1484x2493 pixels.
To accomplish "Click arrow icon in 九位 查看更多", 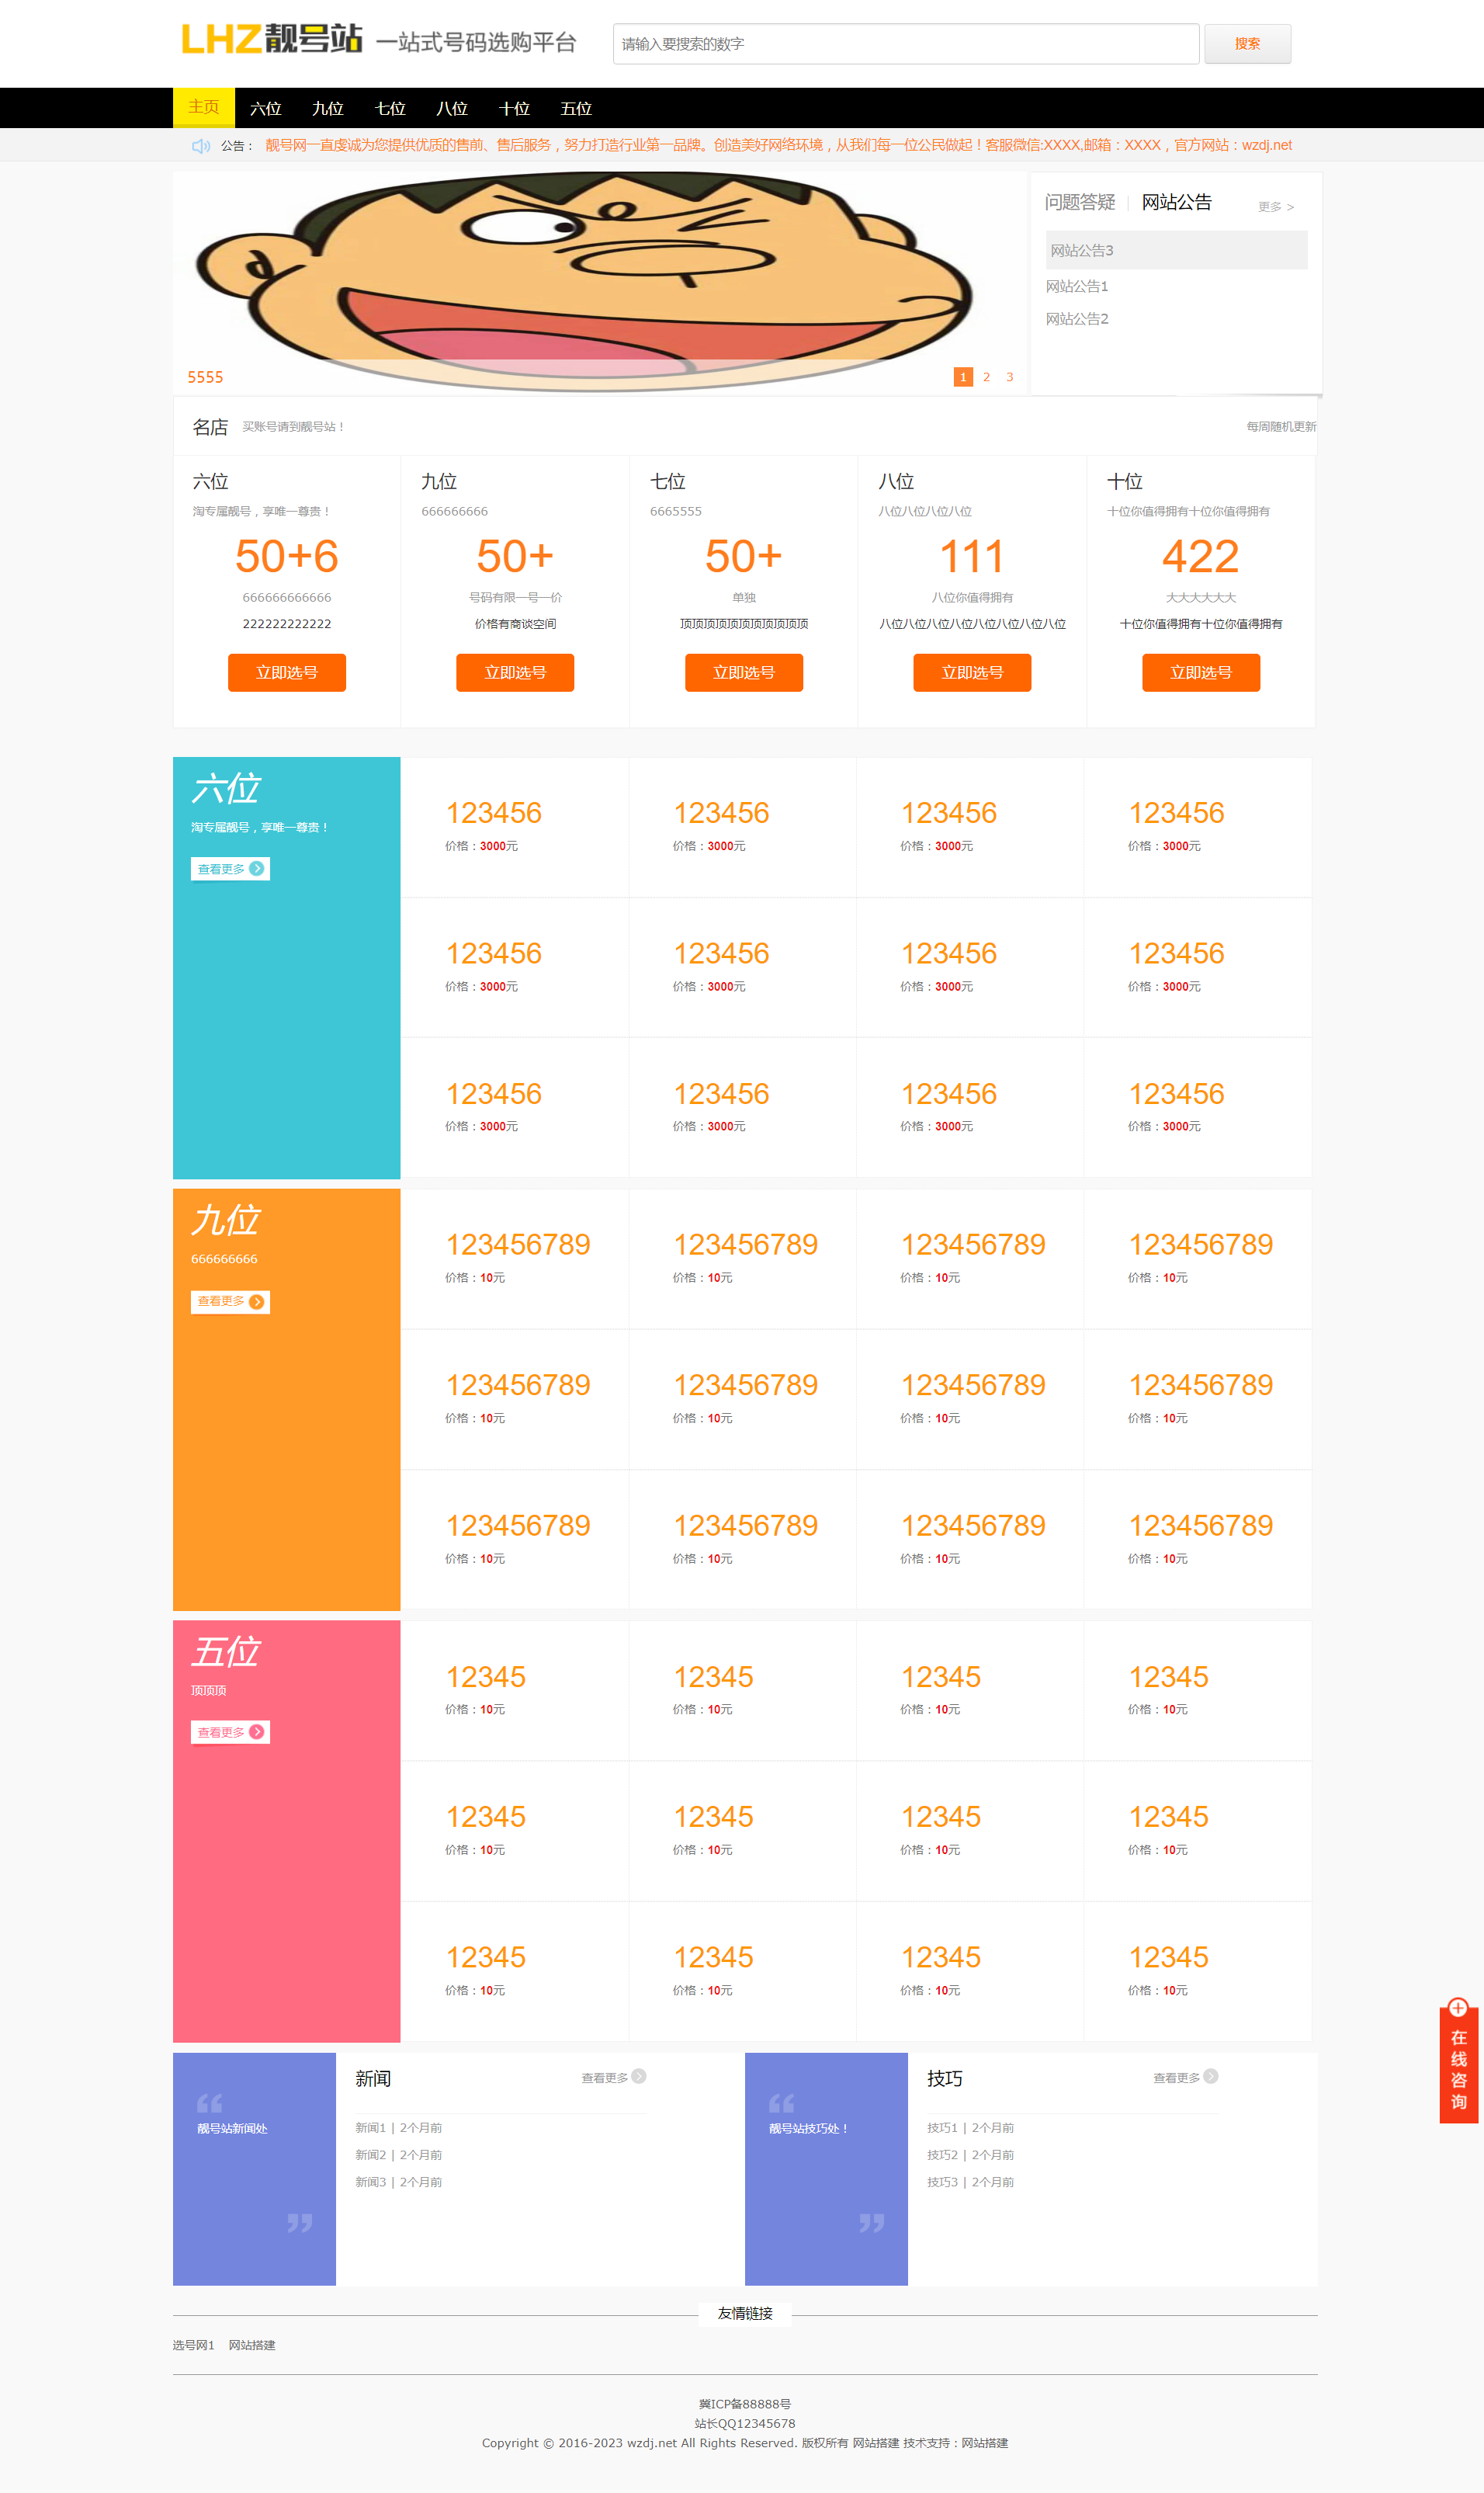I will click(257, 1301).
